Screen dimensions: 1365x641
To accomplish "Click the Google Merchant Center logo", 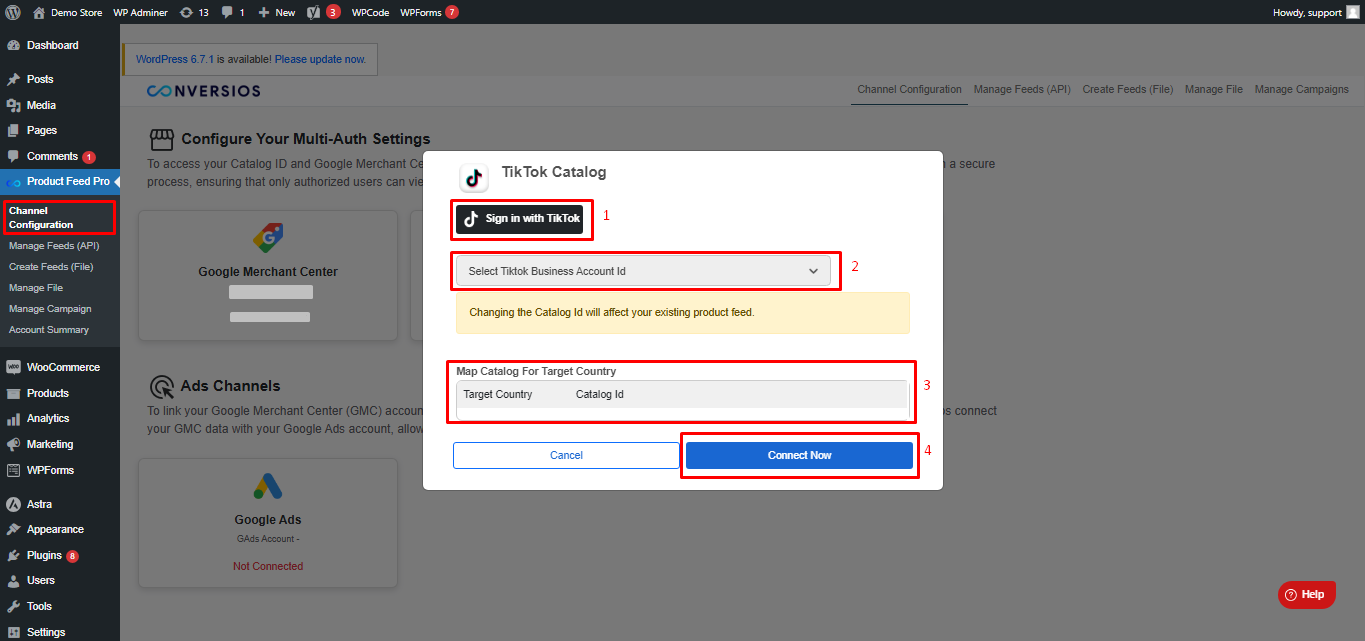I will [x=268, y=239].
